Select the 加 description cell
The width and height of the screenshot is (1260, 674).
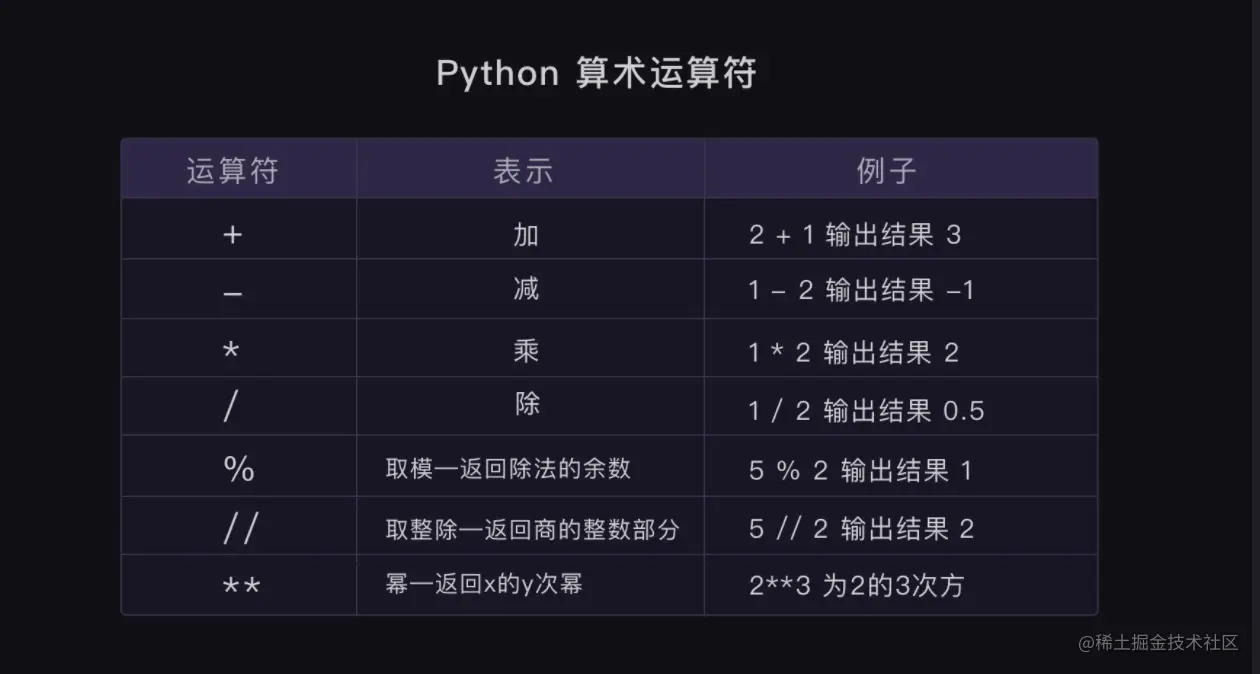tap(526, 235)
